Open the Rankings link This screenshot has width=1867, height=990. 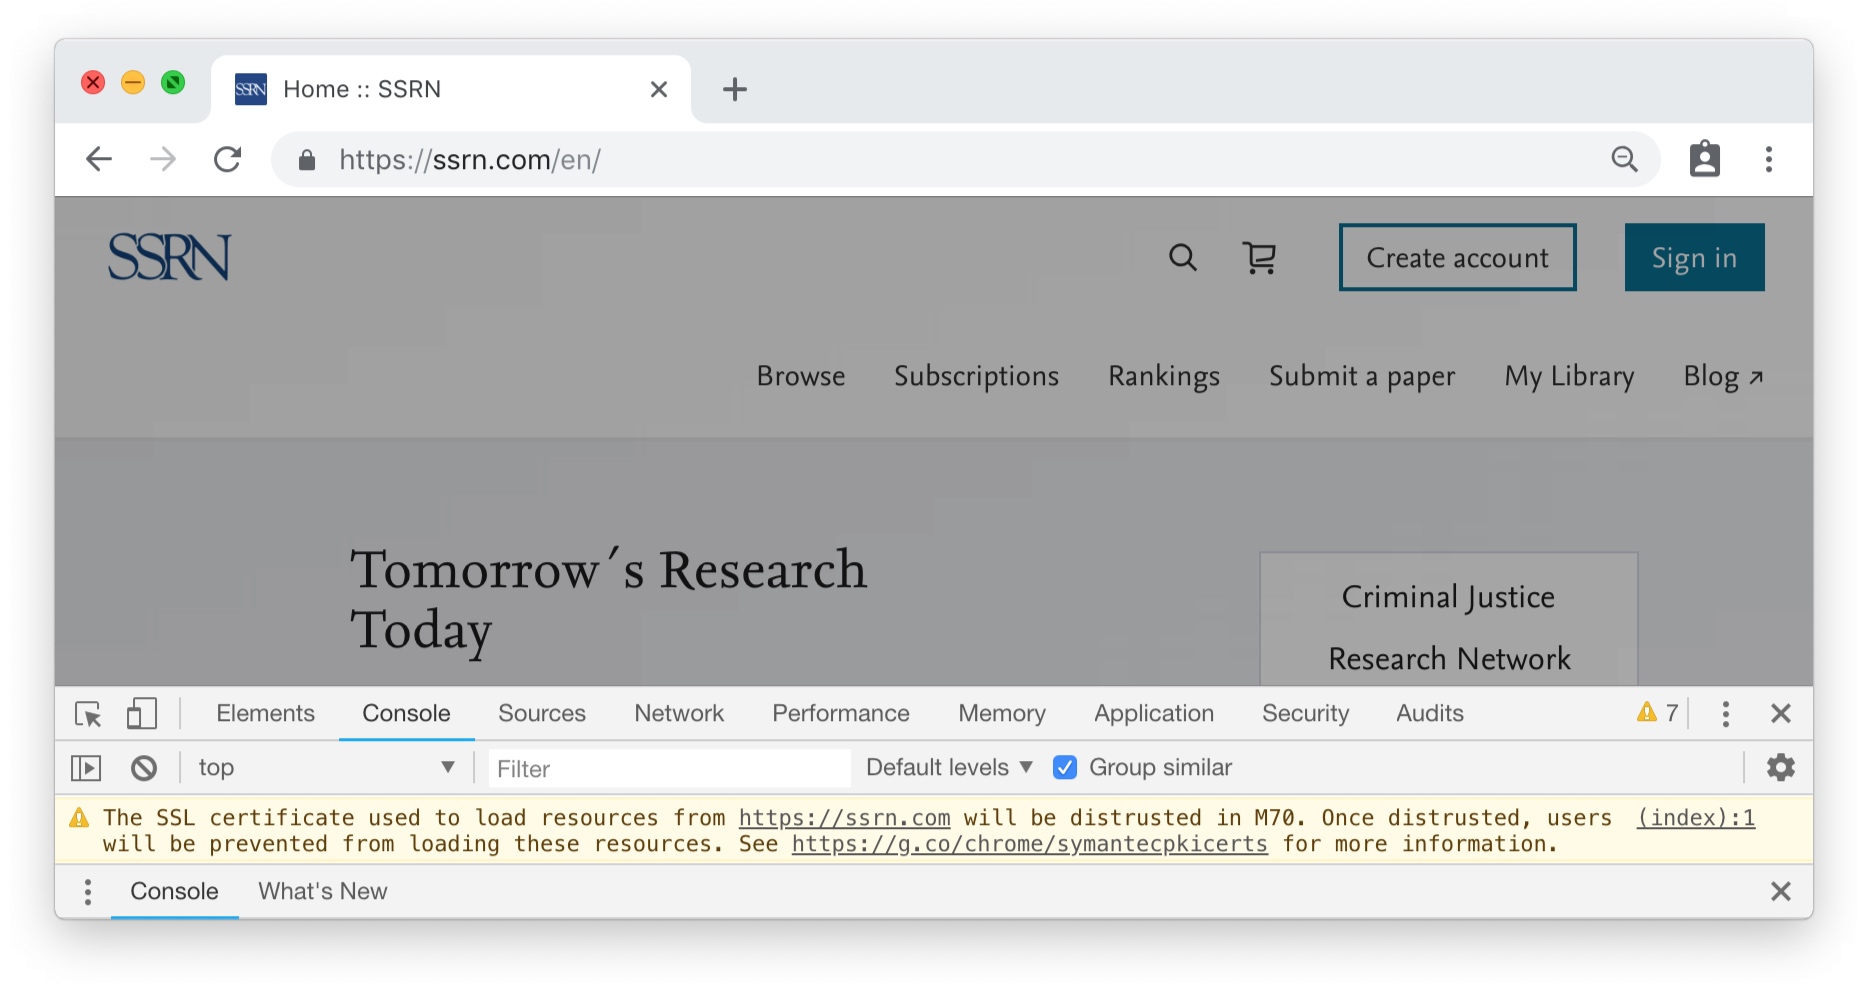click(x=1164, y=376)
